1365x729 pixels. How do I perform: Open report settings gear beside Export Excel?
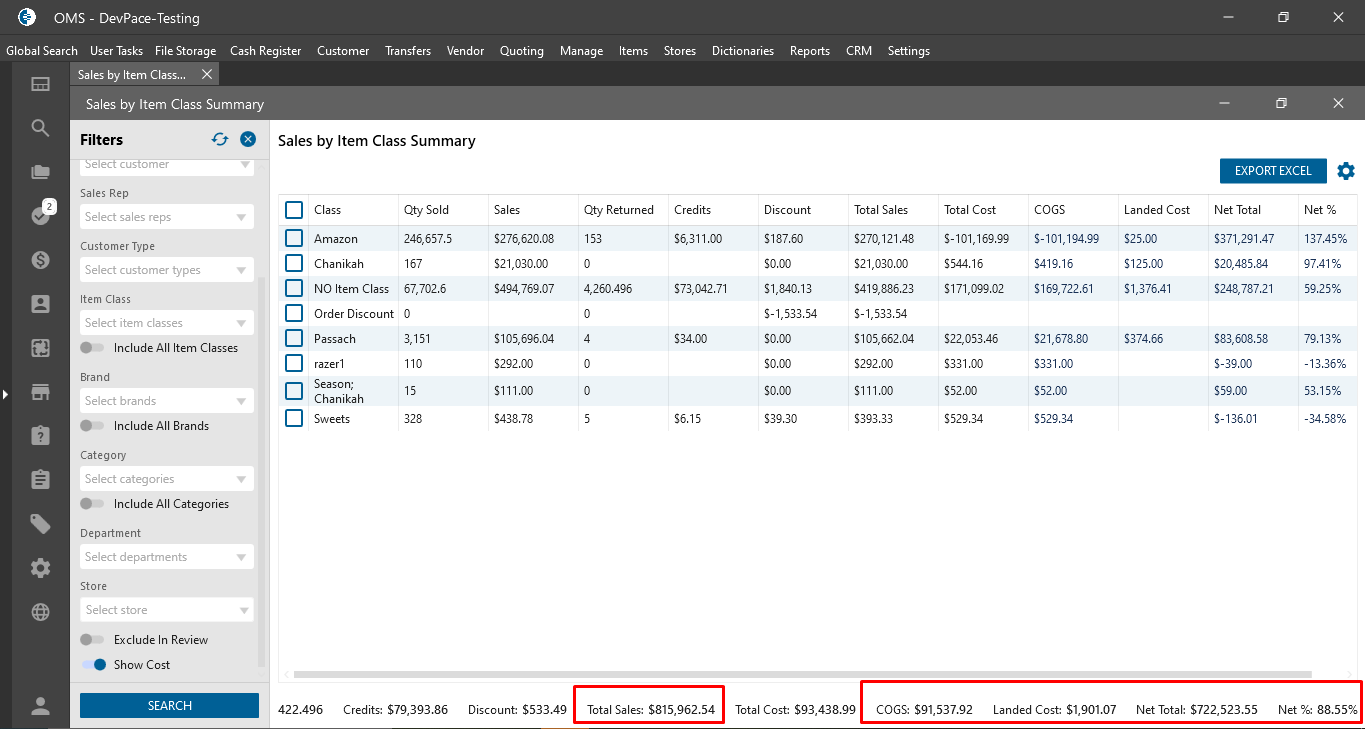coord(1346,171)
